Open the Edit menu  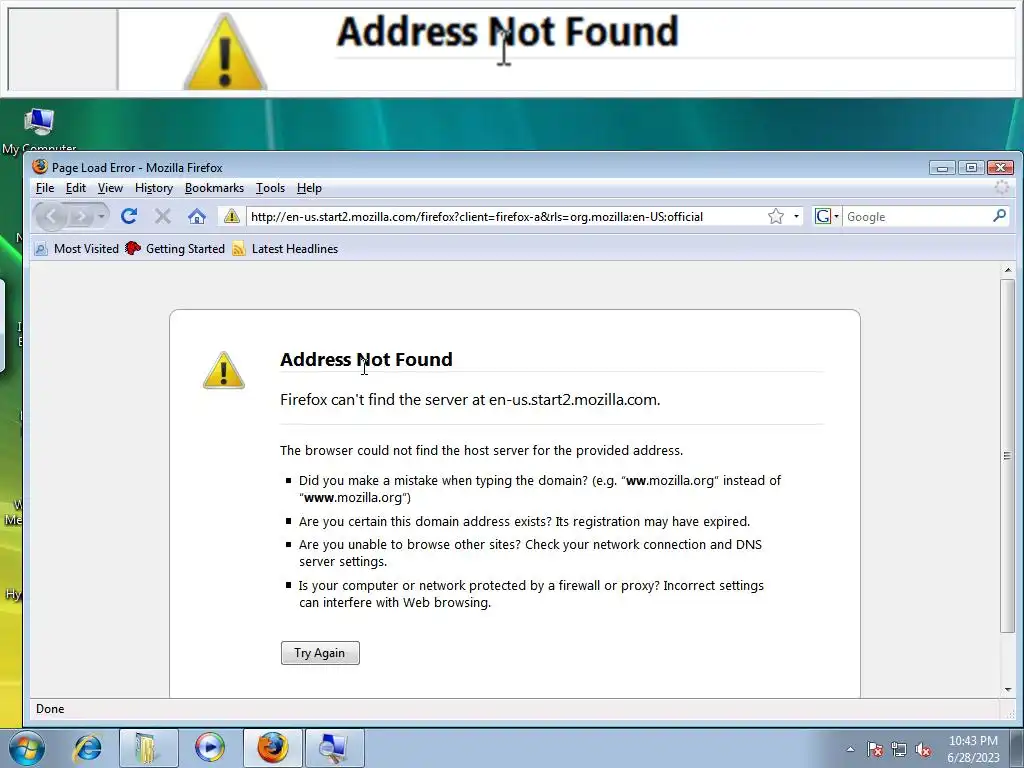pos(76,188)
